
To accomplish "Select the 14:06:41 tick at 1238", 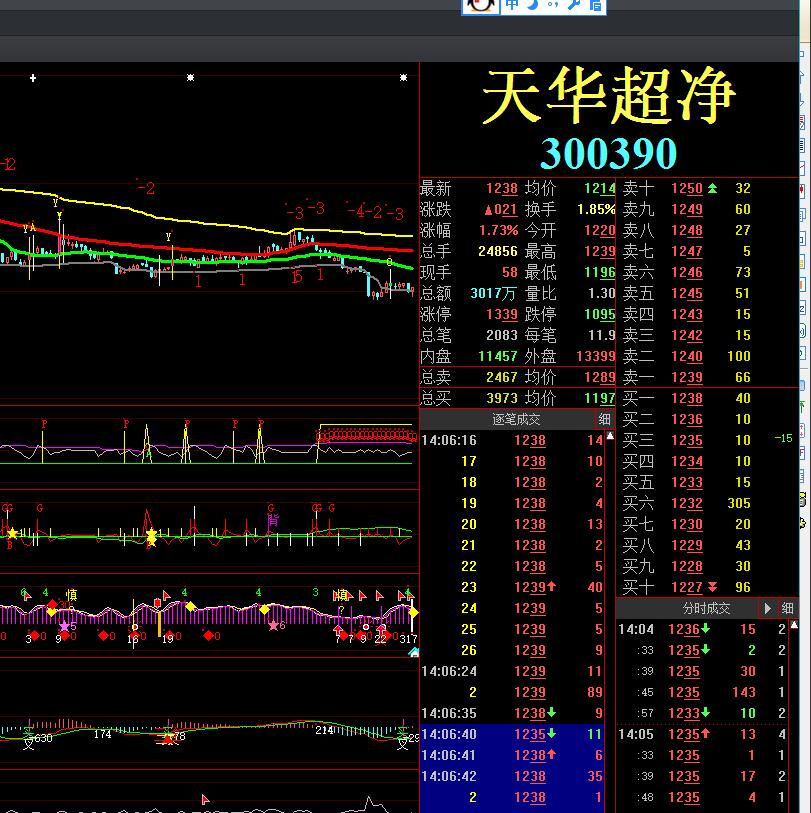I will tap(512, 755).
